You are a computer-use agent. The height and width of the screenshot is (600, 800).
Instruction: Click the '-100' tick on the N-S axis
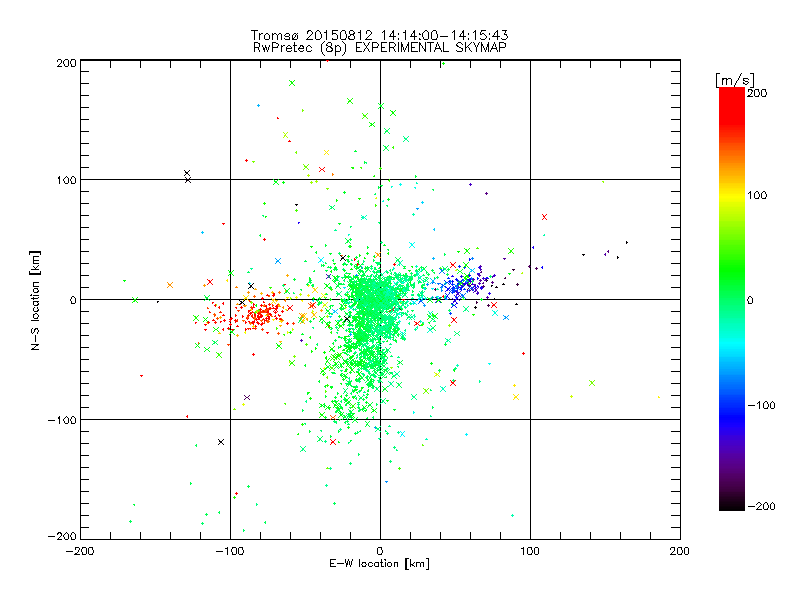[x=62, y=420]
